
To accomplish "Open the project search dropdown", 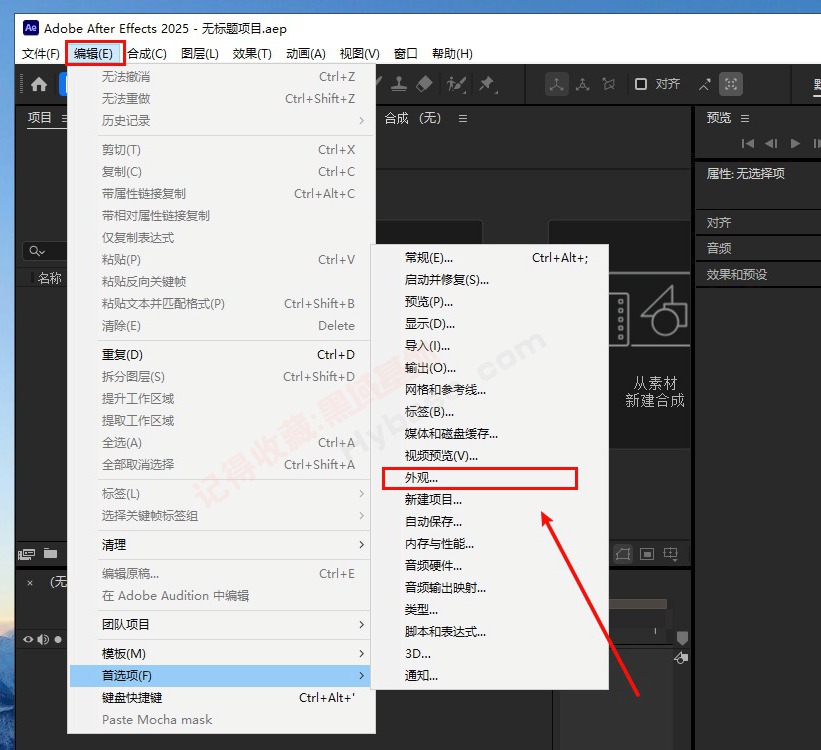I will click(37, 251).
